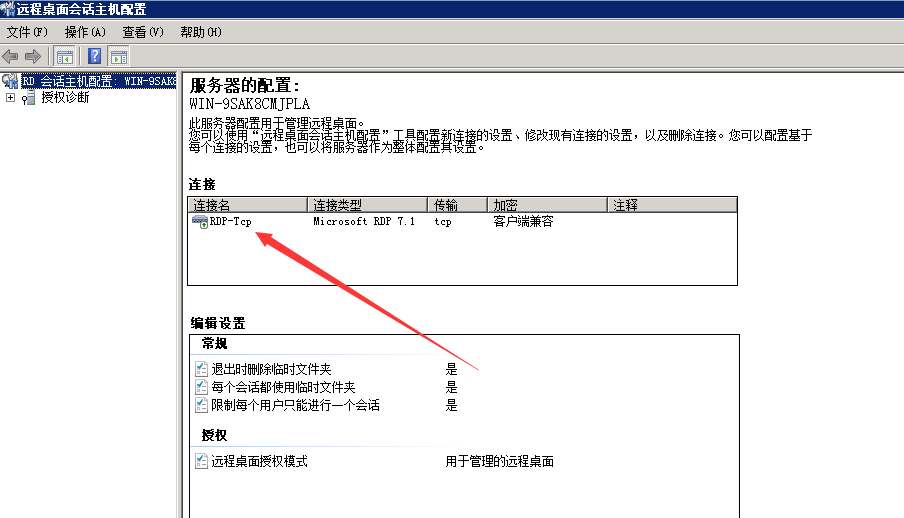Open the 查看(V) menu

143,32
